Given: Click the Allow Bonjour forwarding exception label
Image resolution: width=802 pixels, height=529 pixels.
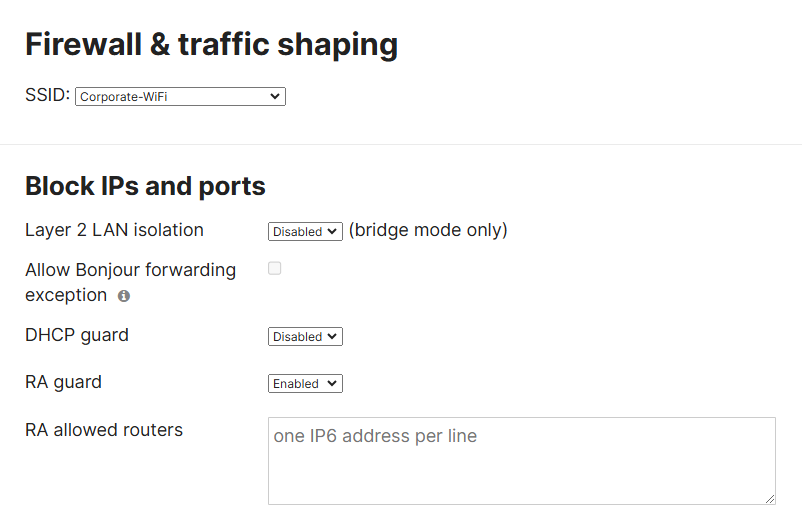Looking at the screenshot, I should tap(130, 282).
